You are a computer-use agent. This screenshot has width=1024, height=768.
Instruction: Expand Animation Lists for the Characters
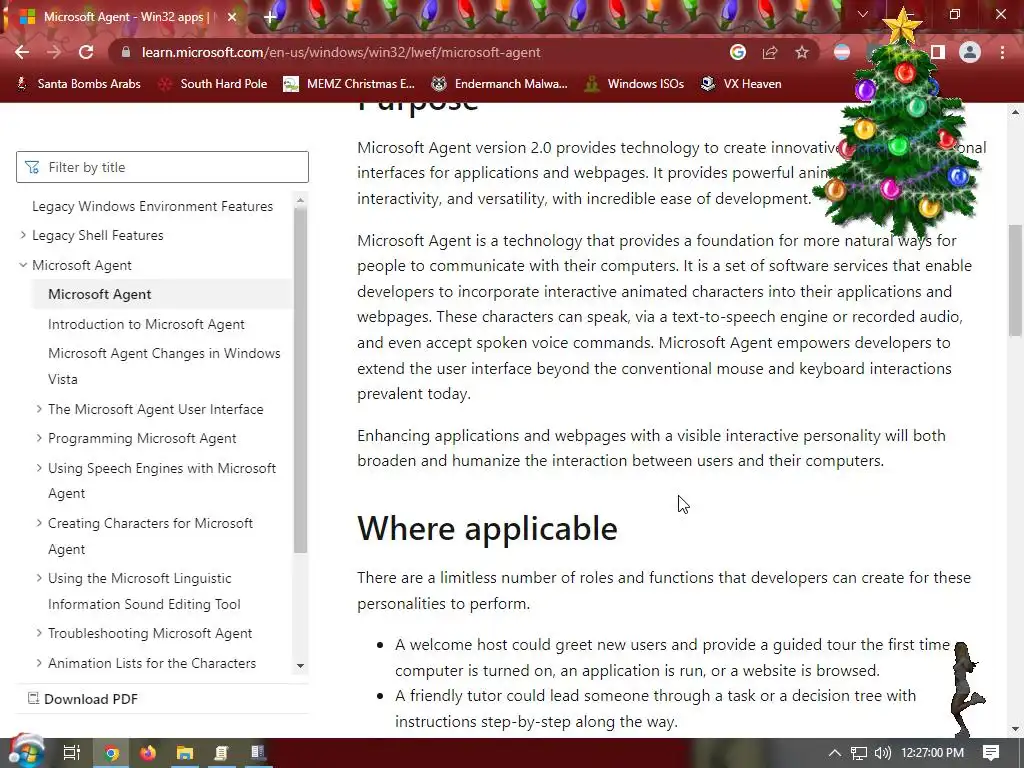[x=39, y=663]
